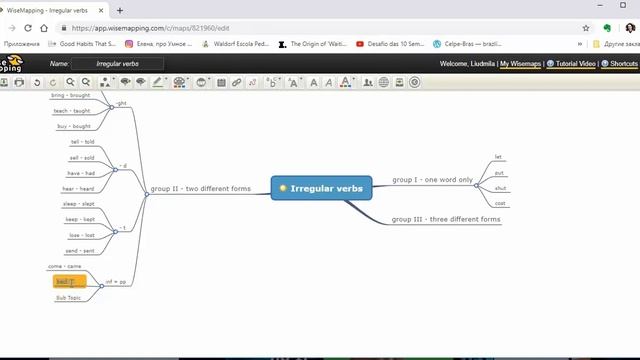
Task: Select group III three different forms topic
Action: [x=446, y=219]
